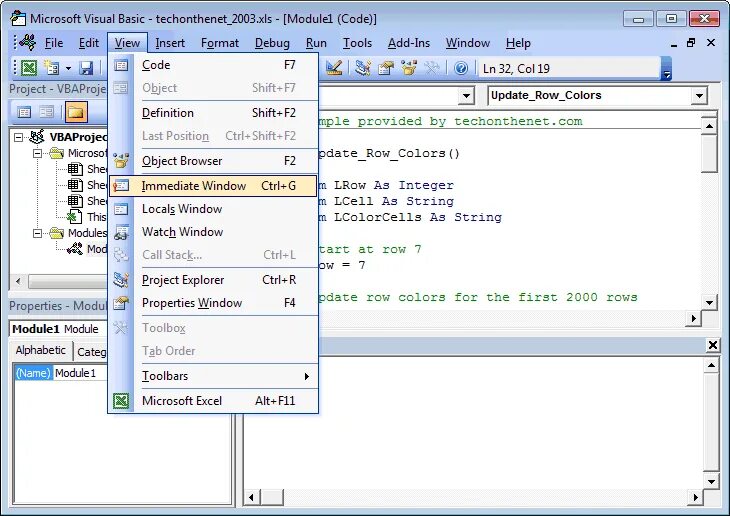Toggle the Design Mode toolbar icon
The height and width of the screenshot is (516, 730).
[x=334, y=68]
